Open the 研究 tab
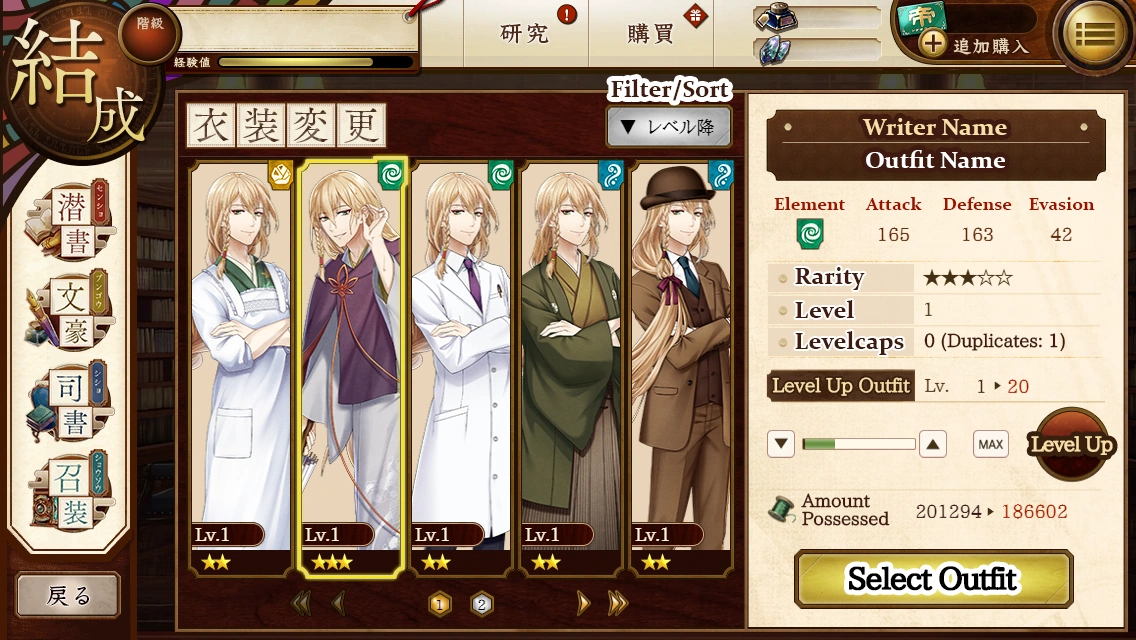 525,33
